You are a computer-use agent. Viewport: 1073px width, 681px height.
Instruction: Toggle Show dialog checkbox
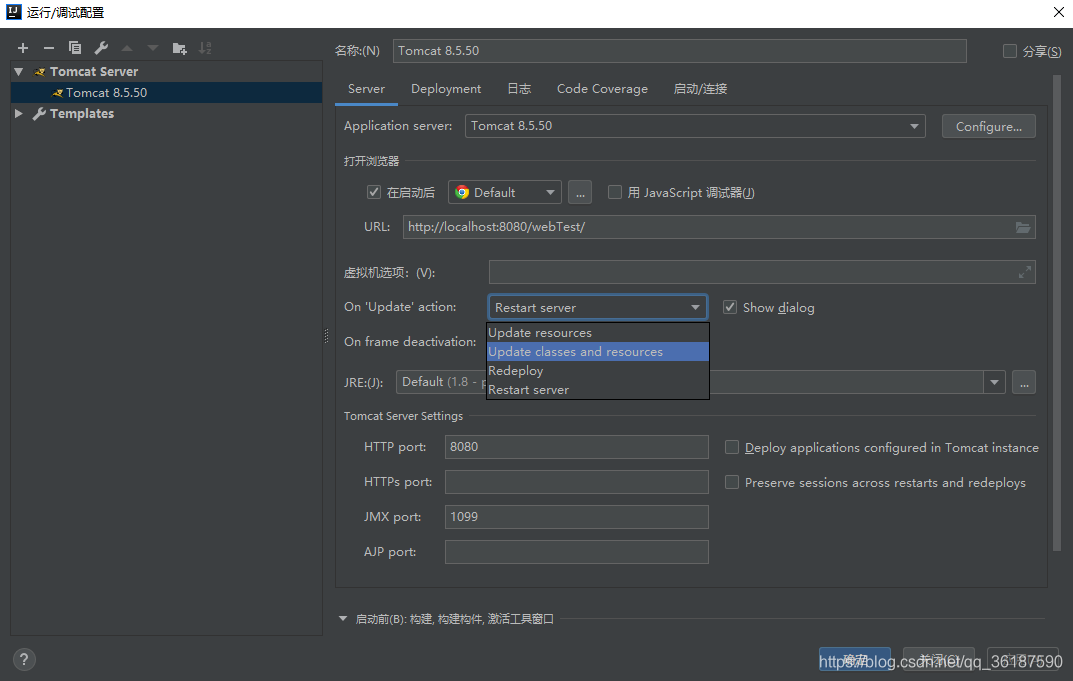[730, 307]
